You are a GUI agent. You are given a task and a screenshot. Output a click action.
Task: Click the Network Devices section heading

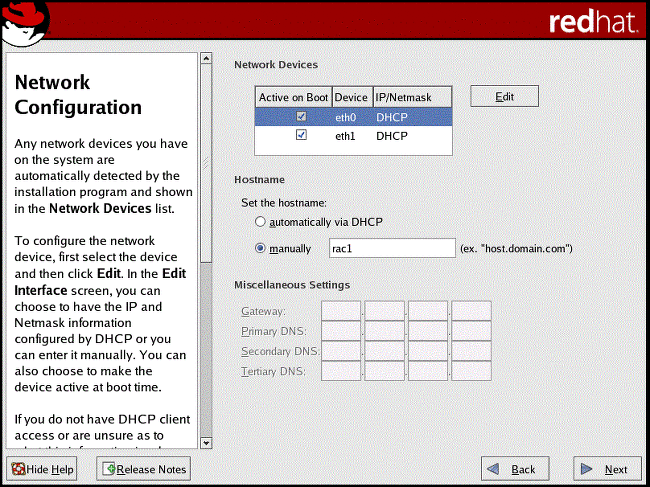(x=276, y=65)
